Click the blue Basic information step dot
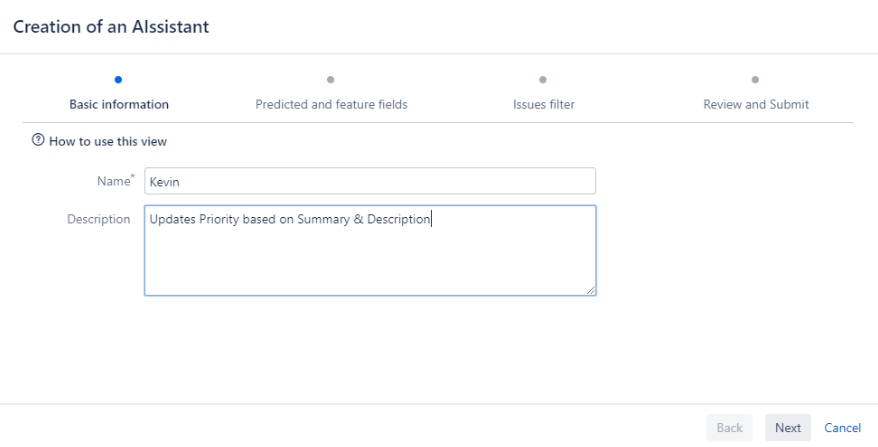 coord(119,79)
